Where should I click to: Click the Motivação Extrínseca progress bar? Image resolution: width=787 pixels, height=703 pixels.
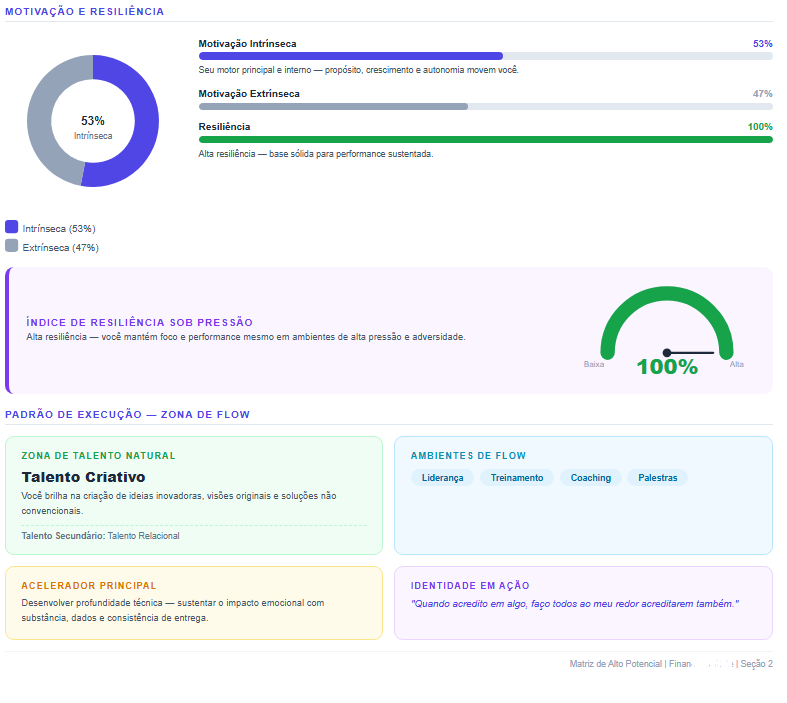[485, 106]
